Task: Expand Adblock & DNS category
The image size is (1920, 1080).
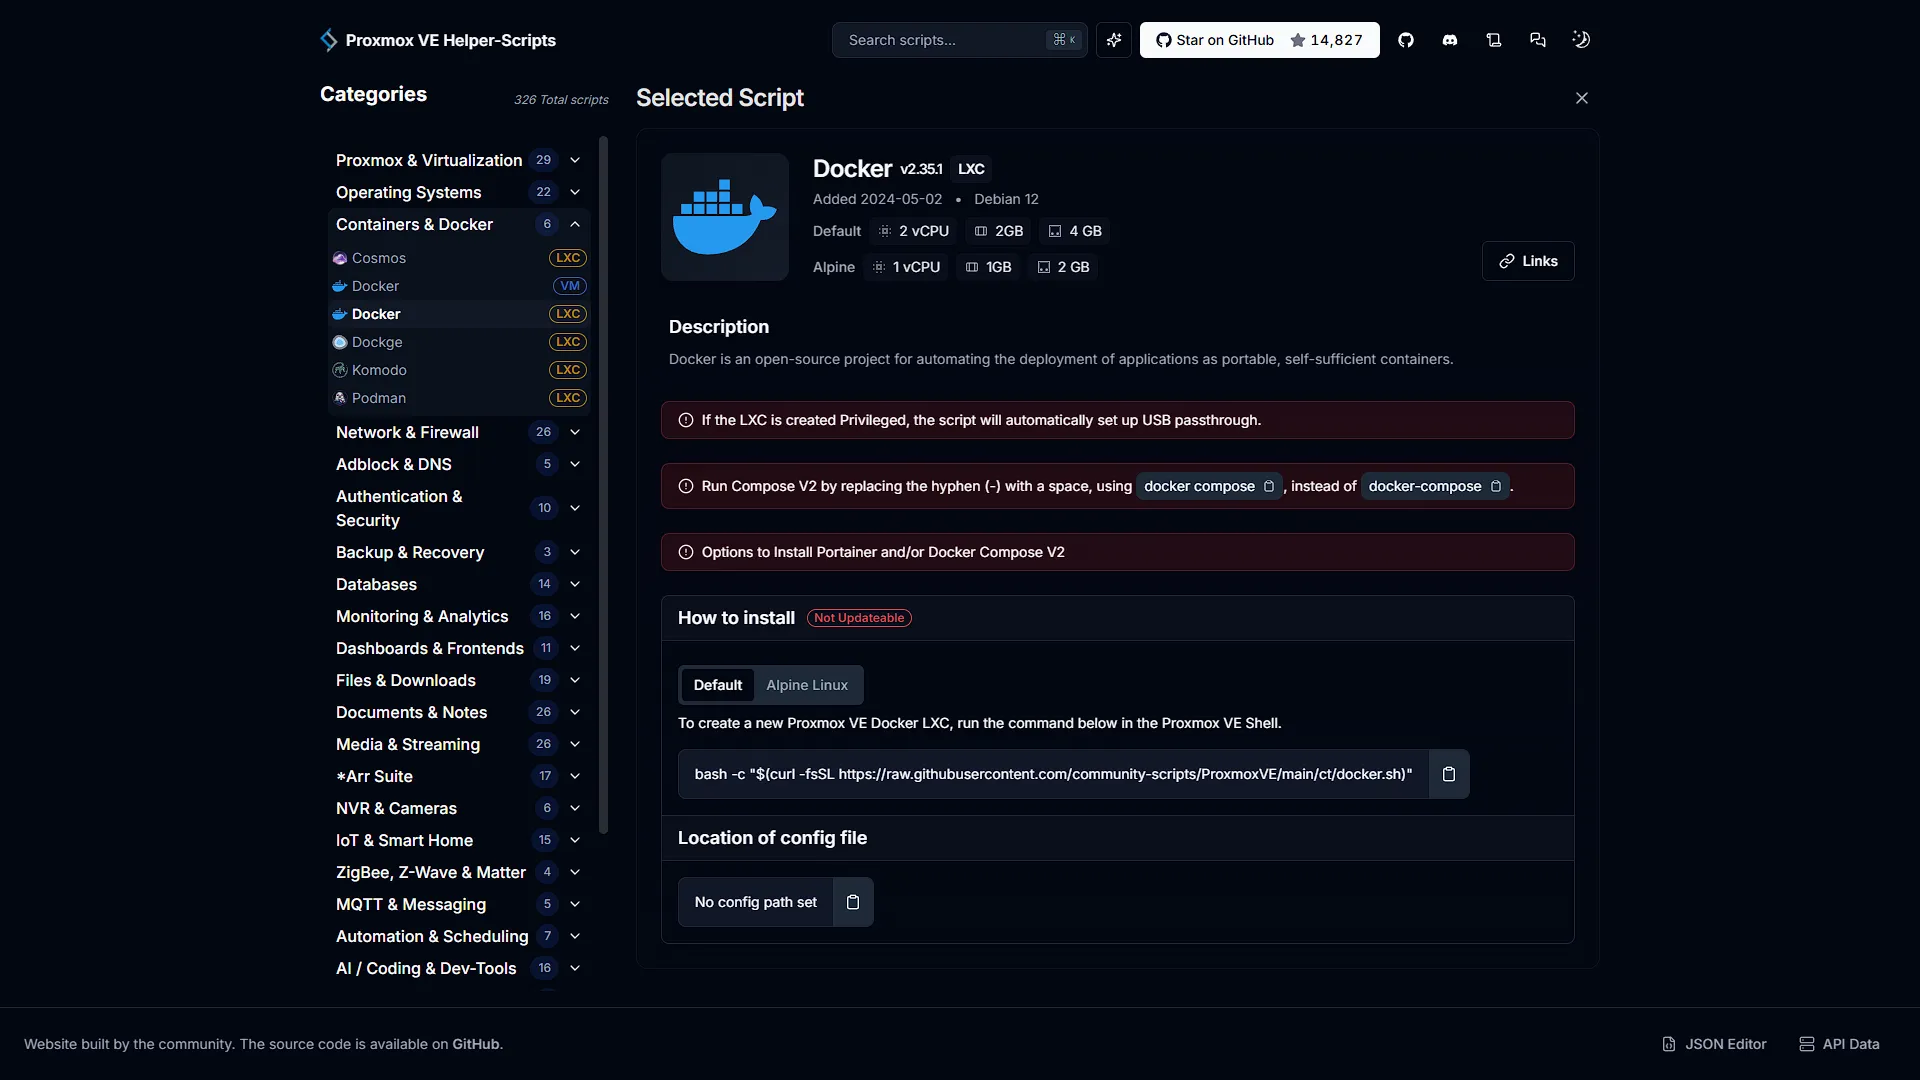Action: 459,464
